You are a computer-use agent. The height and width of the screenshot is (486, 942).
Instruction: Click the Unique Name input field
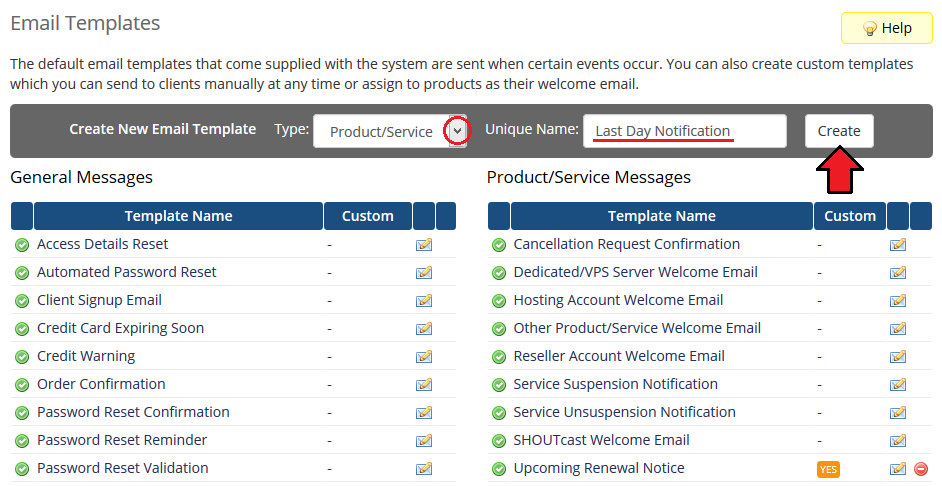tap(684, 131)
